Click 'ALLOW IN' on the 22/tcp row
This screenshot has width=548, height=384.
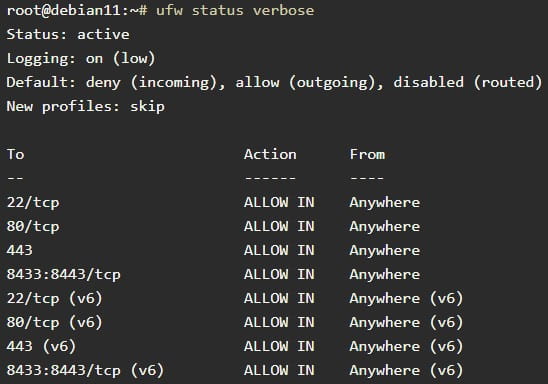(x=279, y=202)
